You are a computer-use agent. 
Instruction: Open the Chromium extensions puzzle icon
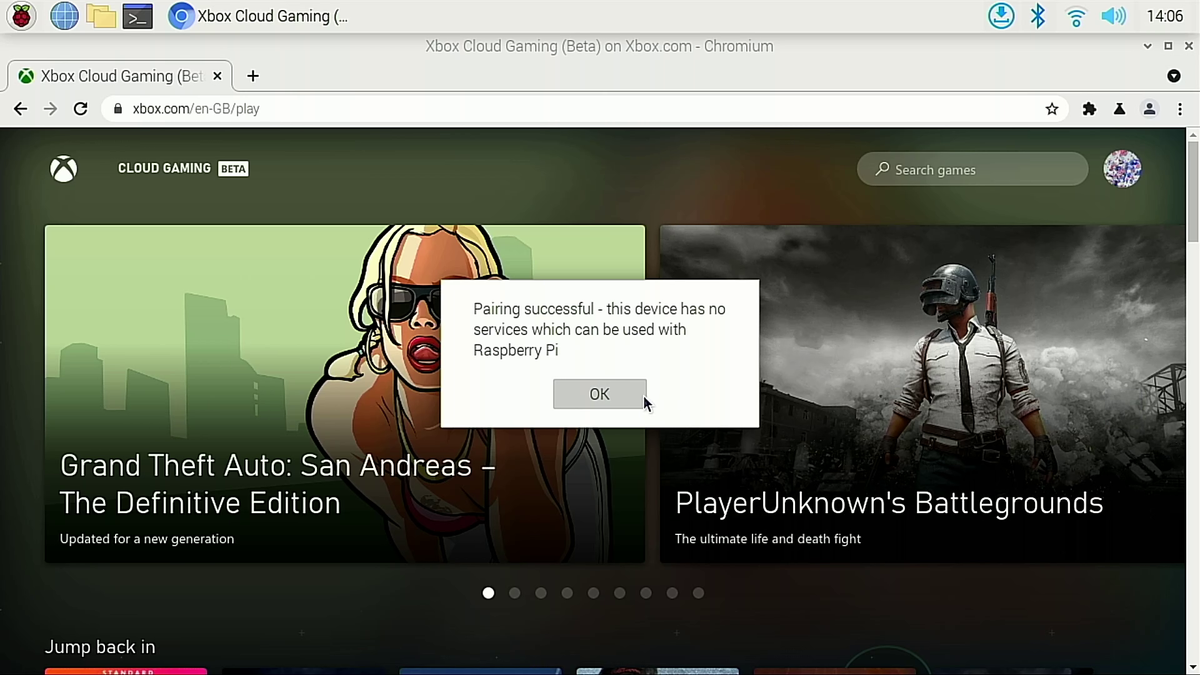tap(1089, 108)
